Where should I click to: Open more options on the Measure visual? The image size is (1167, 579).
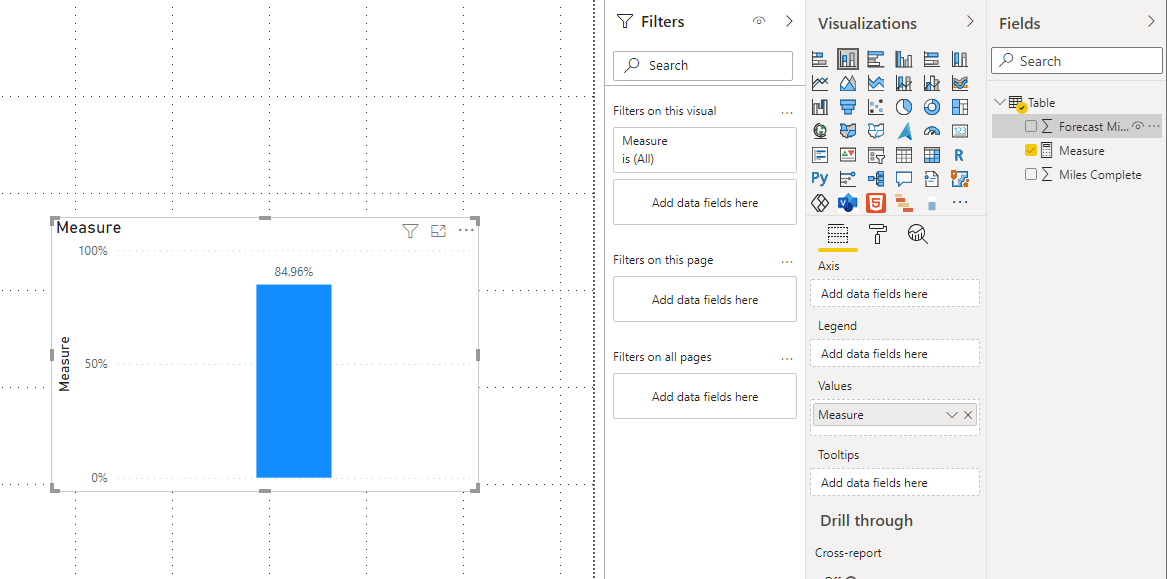coord(467,231)
